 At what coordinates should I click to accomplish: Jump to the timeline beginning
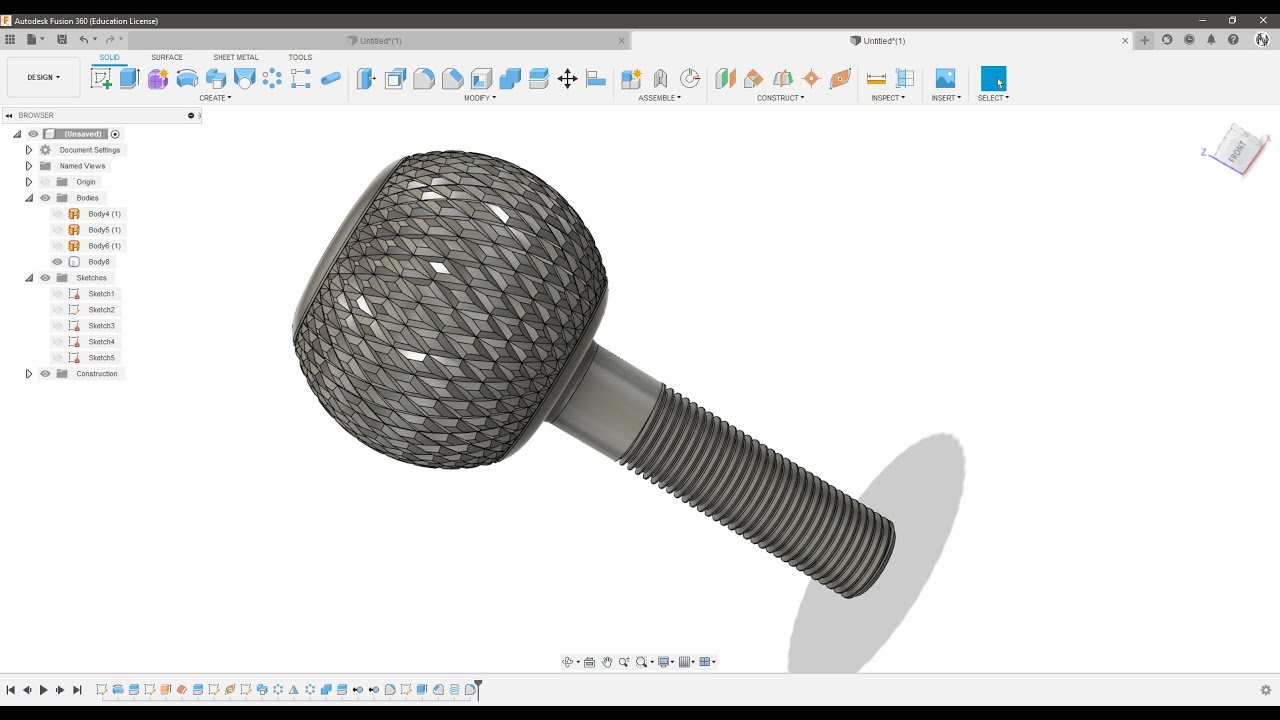[x=11, y=690]
